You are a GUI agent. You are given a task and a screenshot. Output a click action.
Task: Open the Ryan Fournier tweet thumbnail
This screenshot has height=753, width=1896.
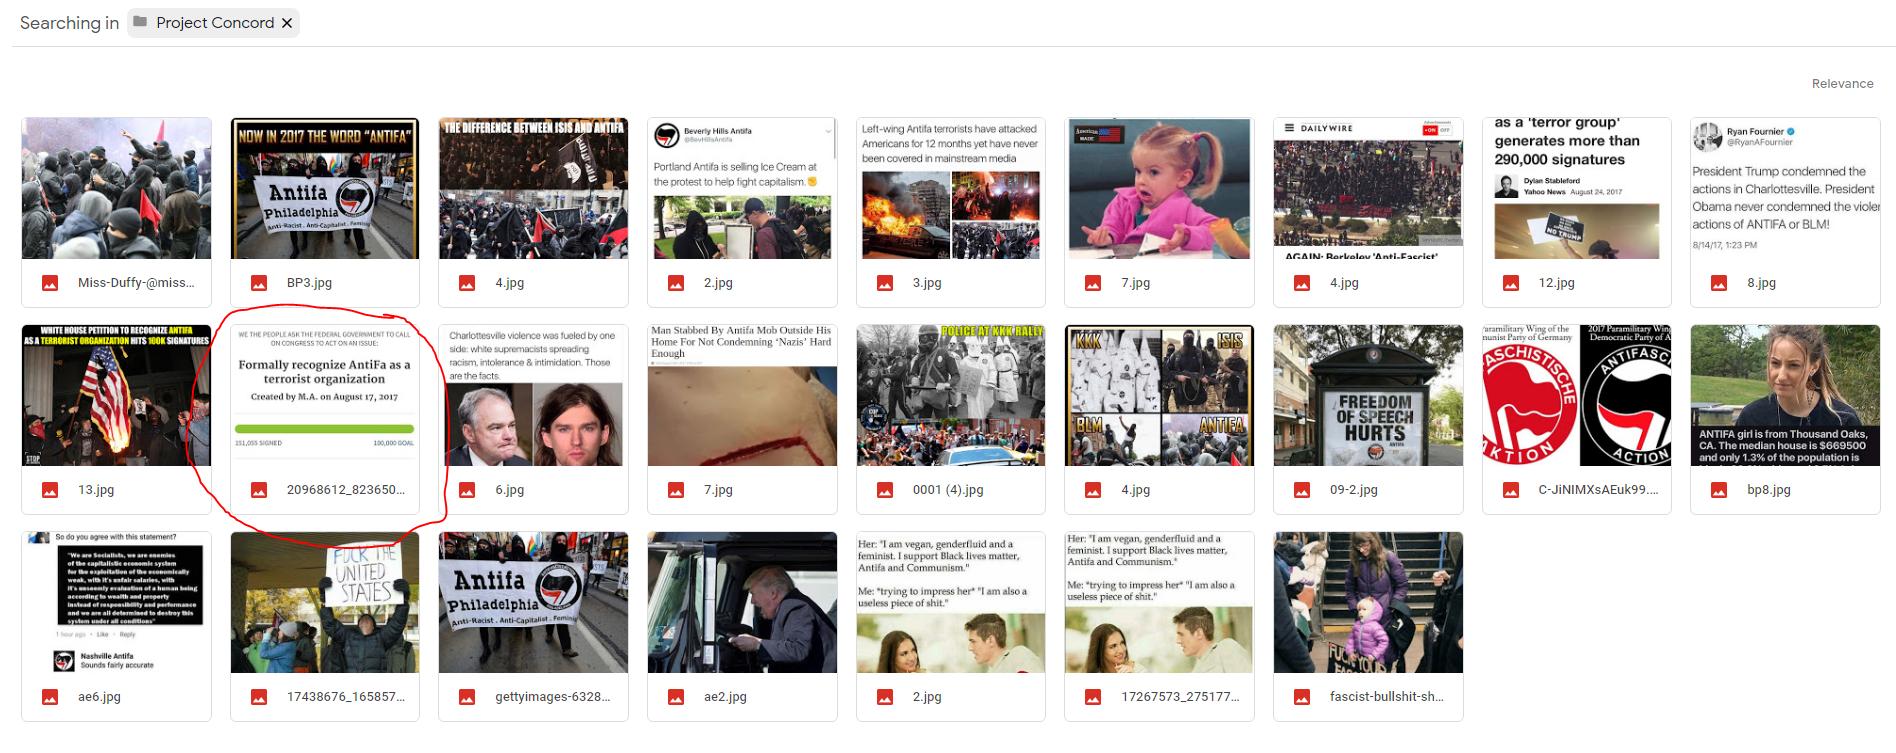tap(1785, 189)
